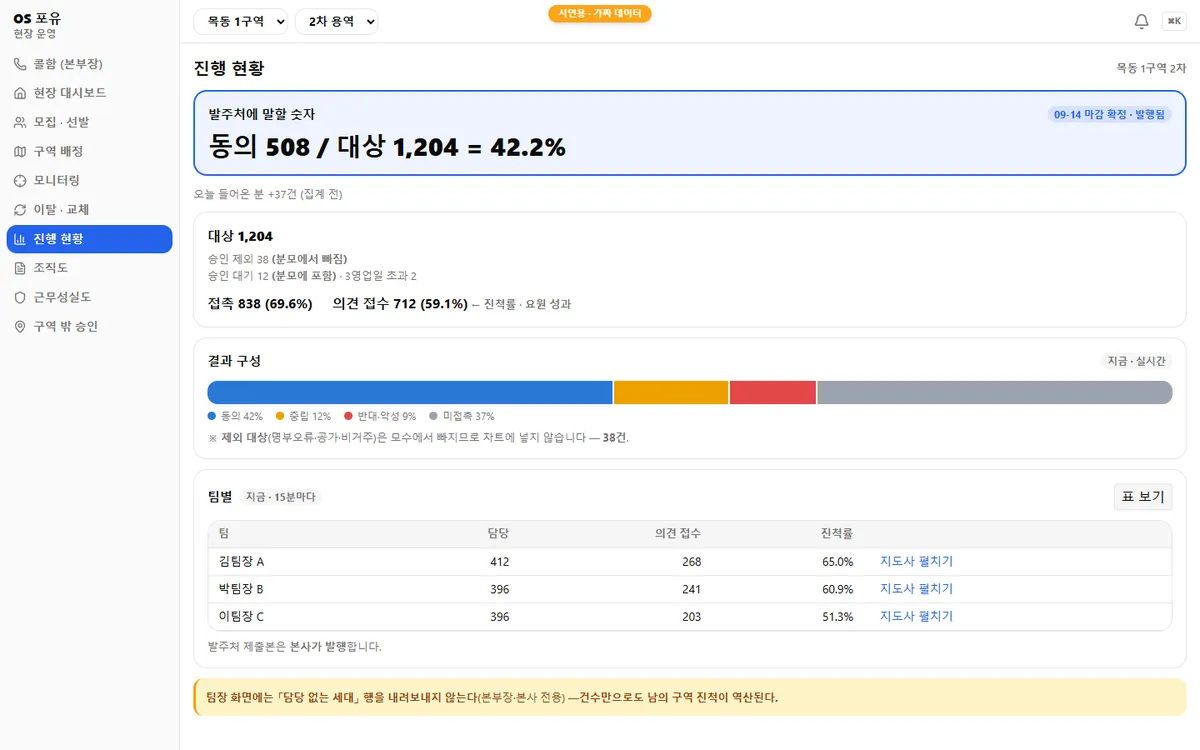Click the 의견 접수 value 241
Screen dimensions: 1200x750
pyautogui.click(x=691, y=589)
